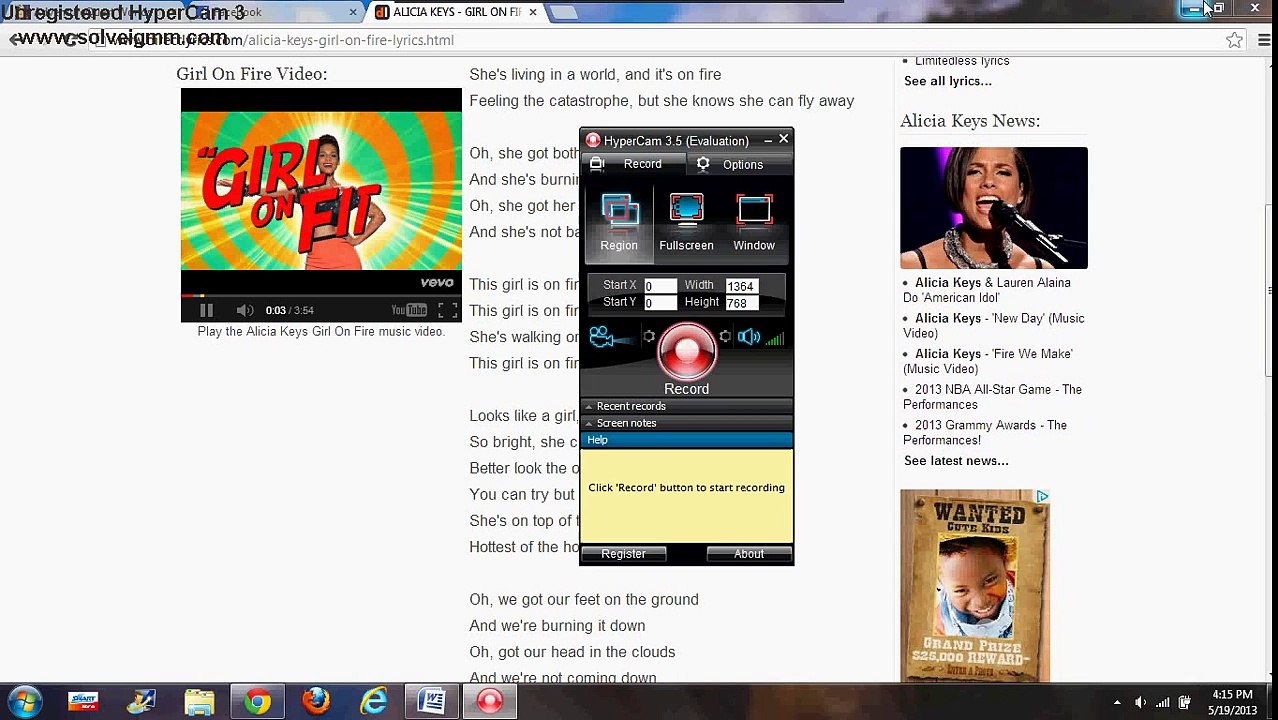Click the Chrome taskbar icon

(x=258, y=702)
